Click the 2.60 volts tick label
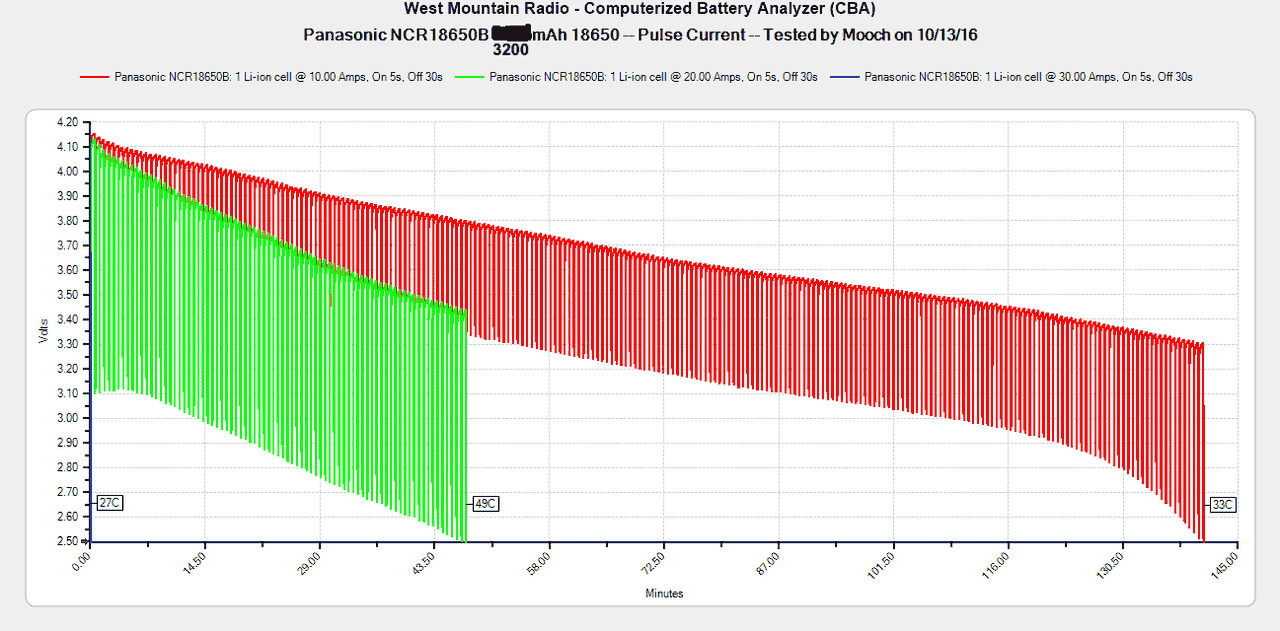 [68, 517]
